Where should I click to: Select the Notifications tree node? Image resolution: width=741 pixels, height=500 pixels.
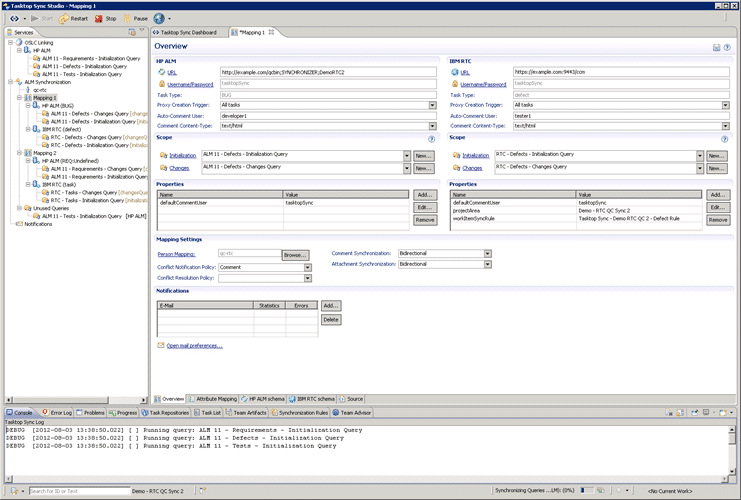[38, 224]
